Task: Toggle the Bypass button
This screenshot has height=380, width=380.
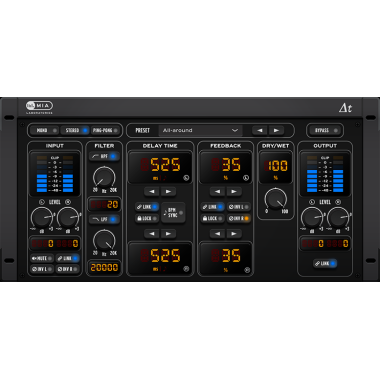Action: click(x=325, y=130)
